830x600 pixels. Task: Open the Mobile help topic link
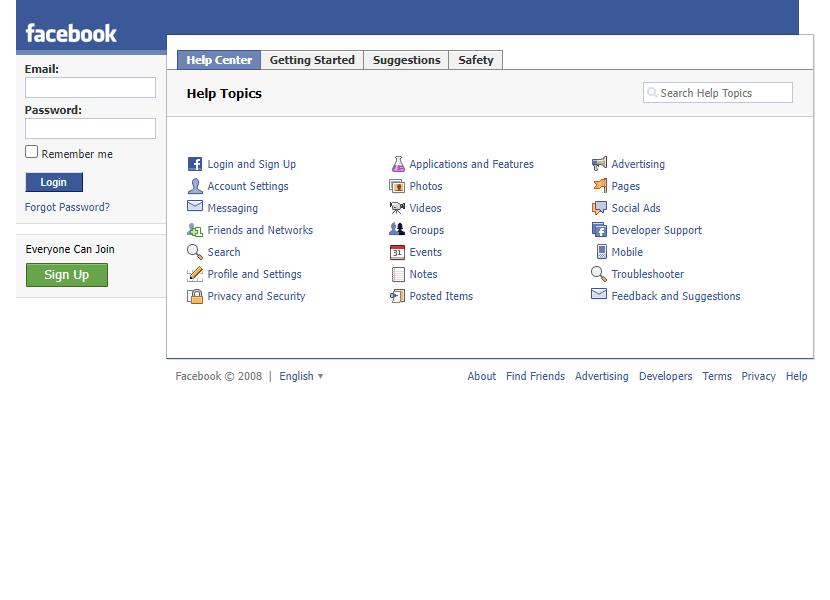click(x=627, y=252)
